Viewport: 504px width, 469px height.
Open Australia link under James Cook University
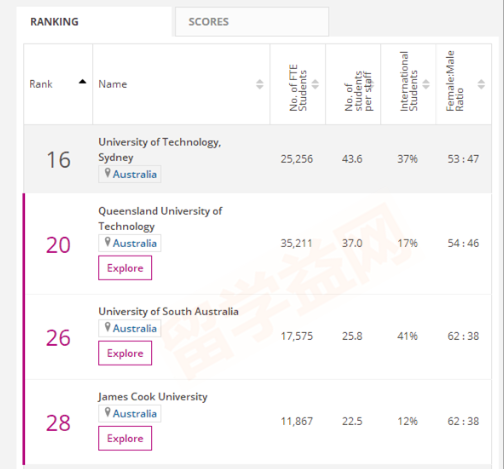tap(135, 414)
